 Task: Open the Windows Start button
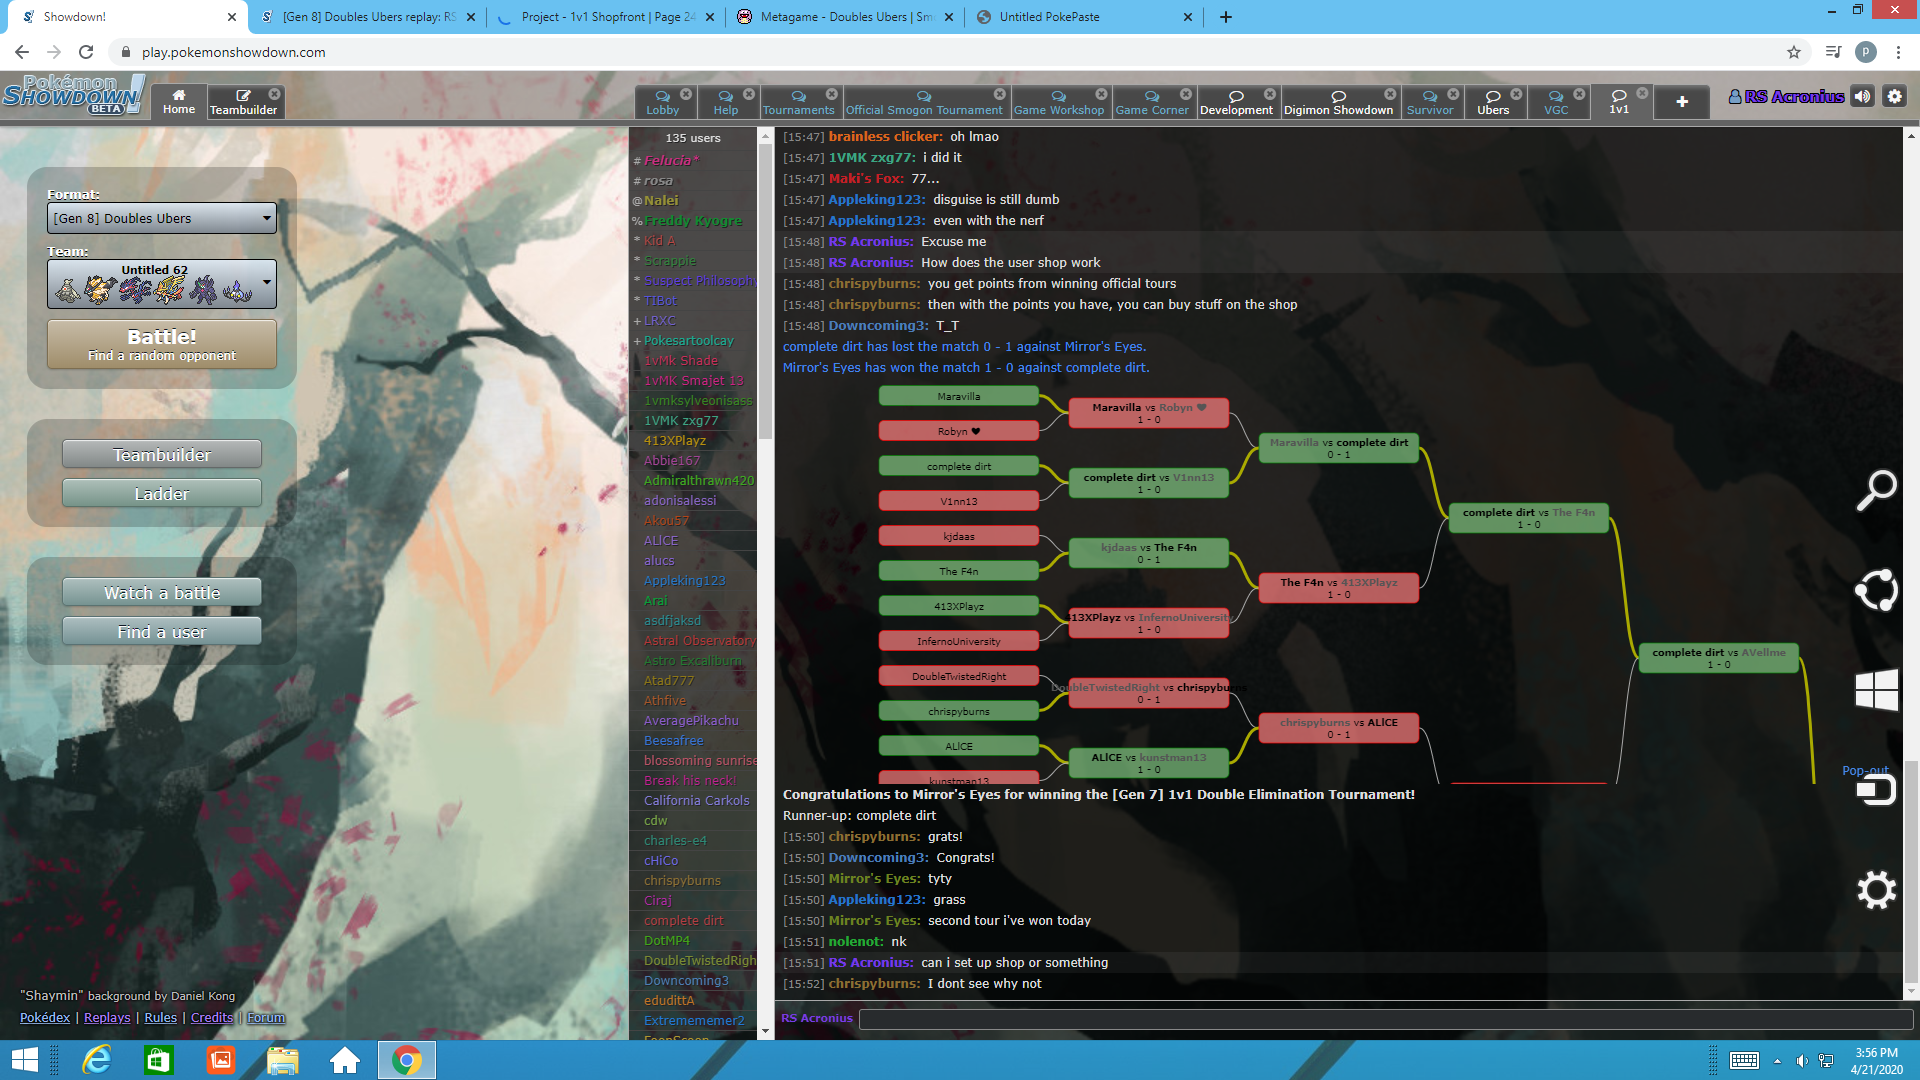click(x=24, y=1060)
